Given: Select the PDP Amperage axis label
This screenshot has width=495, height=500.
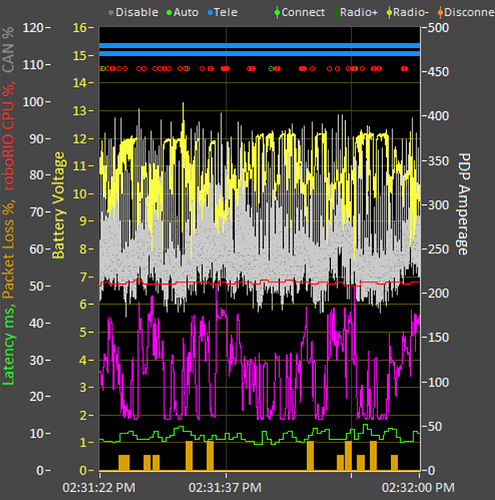Looking at the screenshot, I should pos(463,204).
